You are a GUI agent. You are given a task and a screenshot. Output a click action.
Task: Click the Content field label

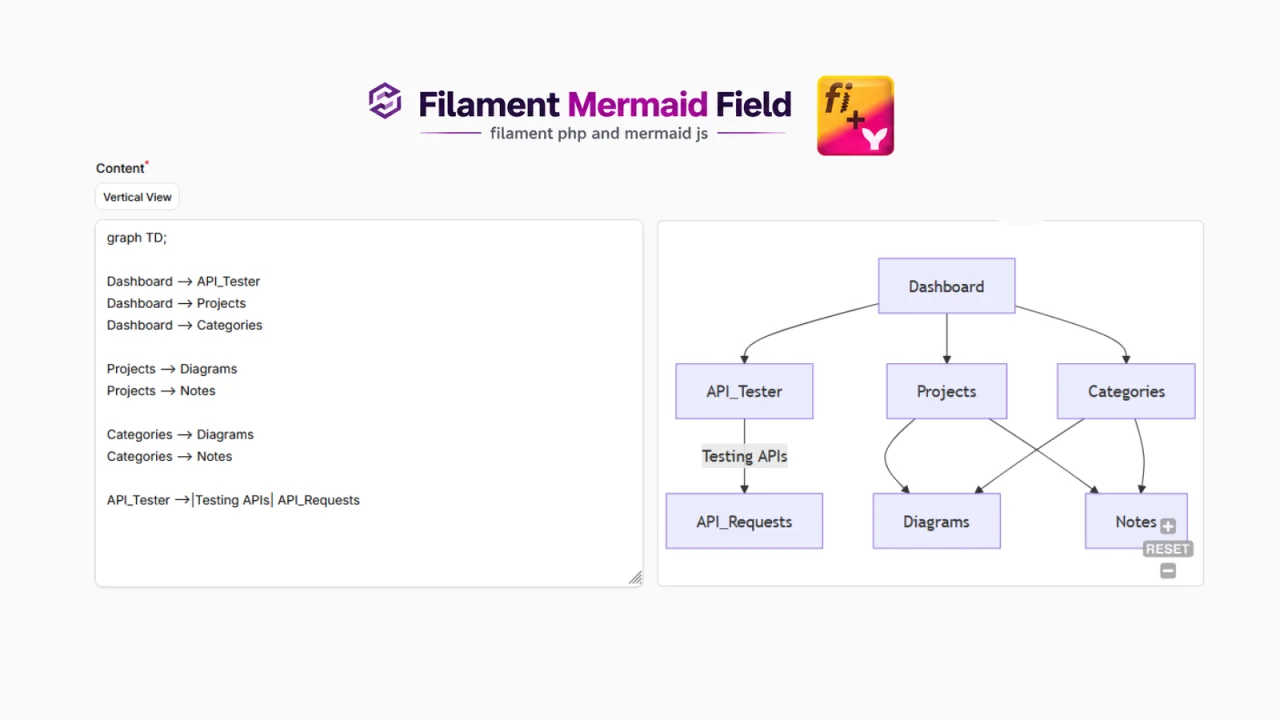(120, 168)
